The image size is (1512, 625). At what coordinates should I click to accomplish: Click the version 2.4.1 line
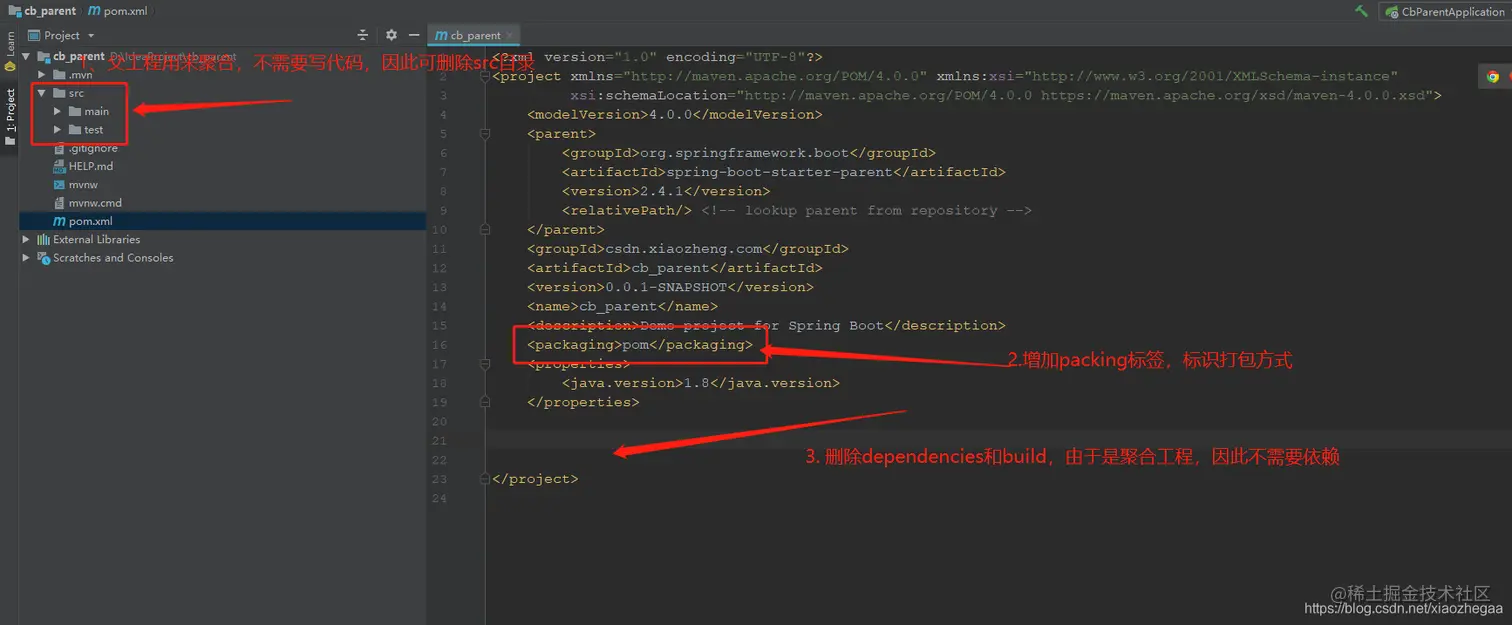pos(666,191)
